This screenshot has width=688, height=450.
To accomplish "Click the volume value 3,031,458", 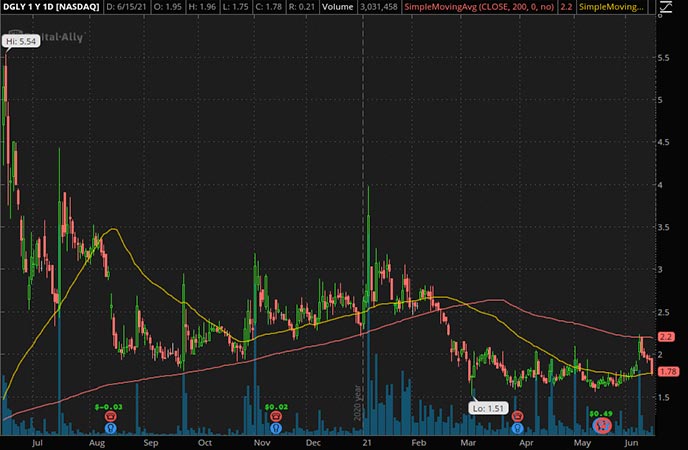I will point(379,7).
